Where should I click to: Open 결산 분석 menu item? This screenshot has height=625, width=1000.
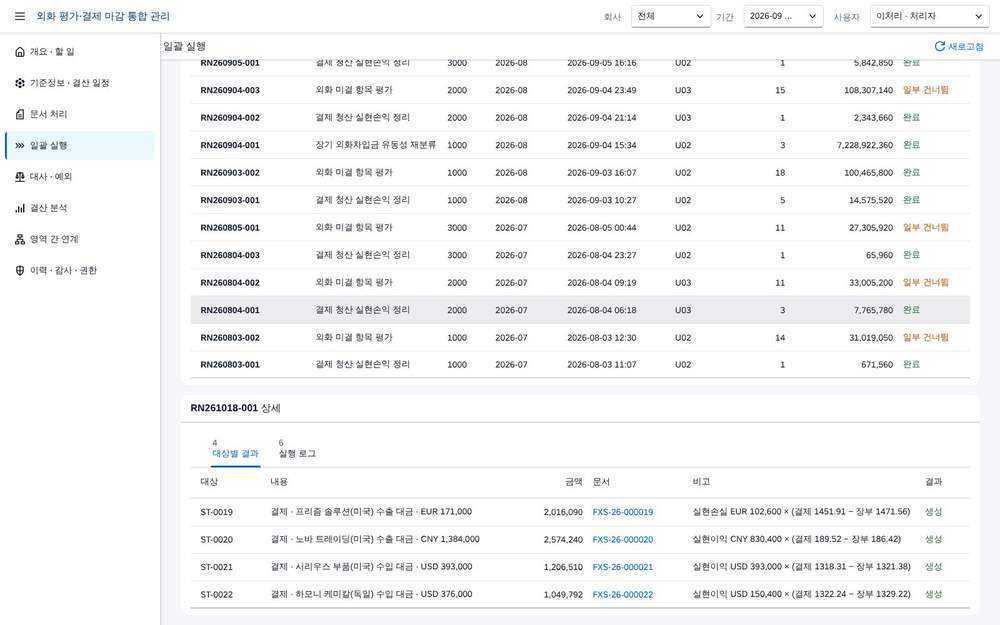tap(80, 208)
